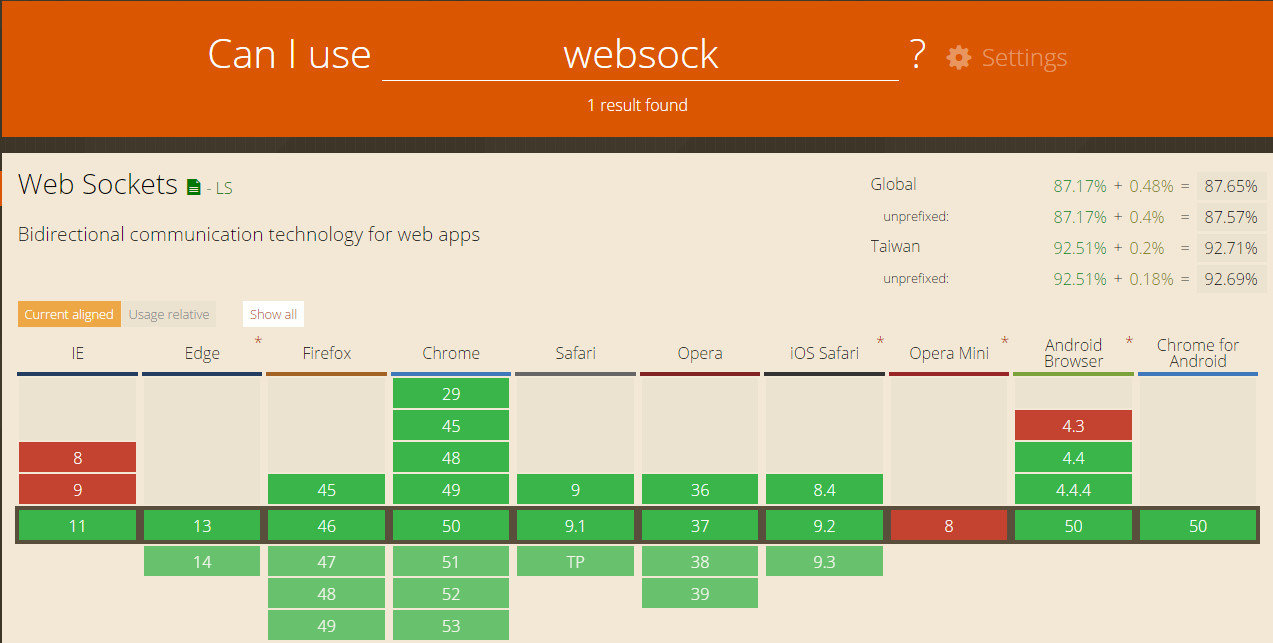The image size is (1273, 643).
Task: Select the Chrome 29 cell
Action: coord(451,394)
